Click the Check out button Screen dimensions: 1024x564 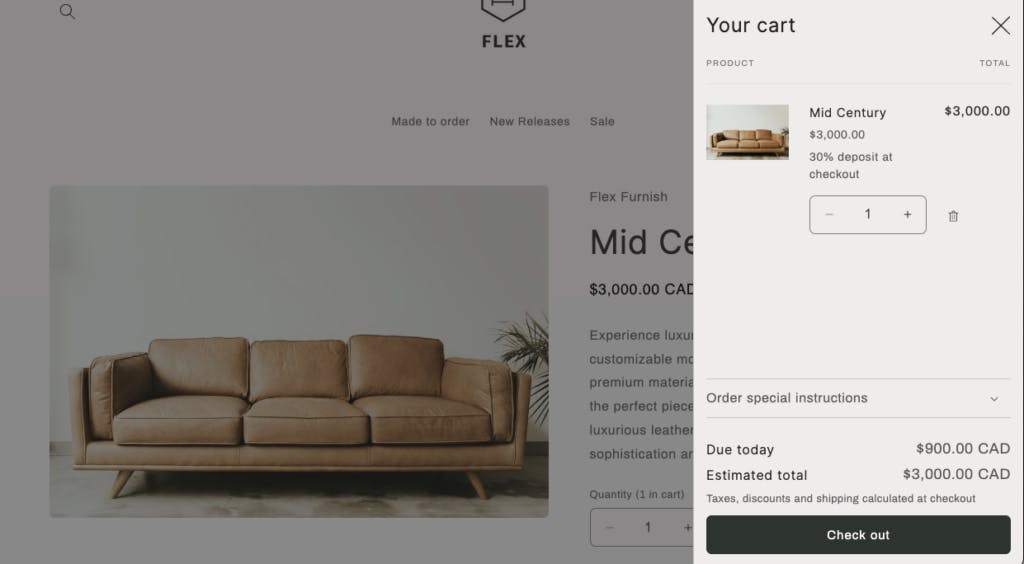click(858, 535)
